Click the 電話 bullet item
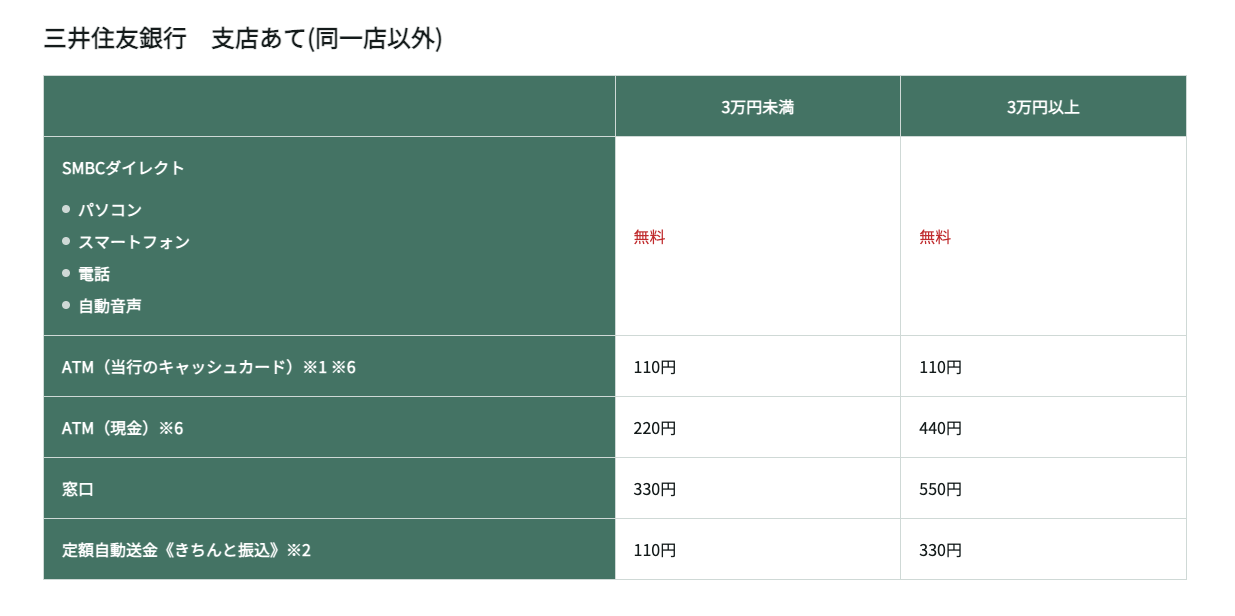1235x616 pixels. [94, 274]
